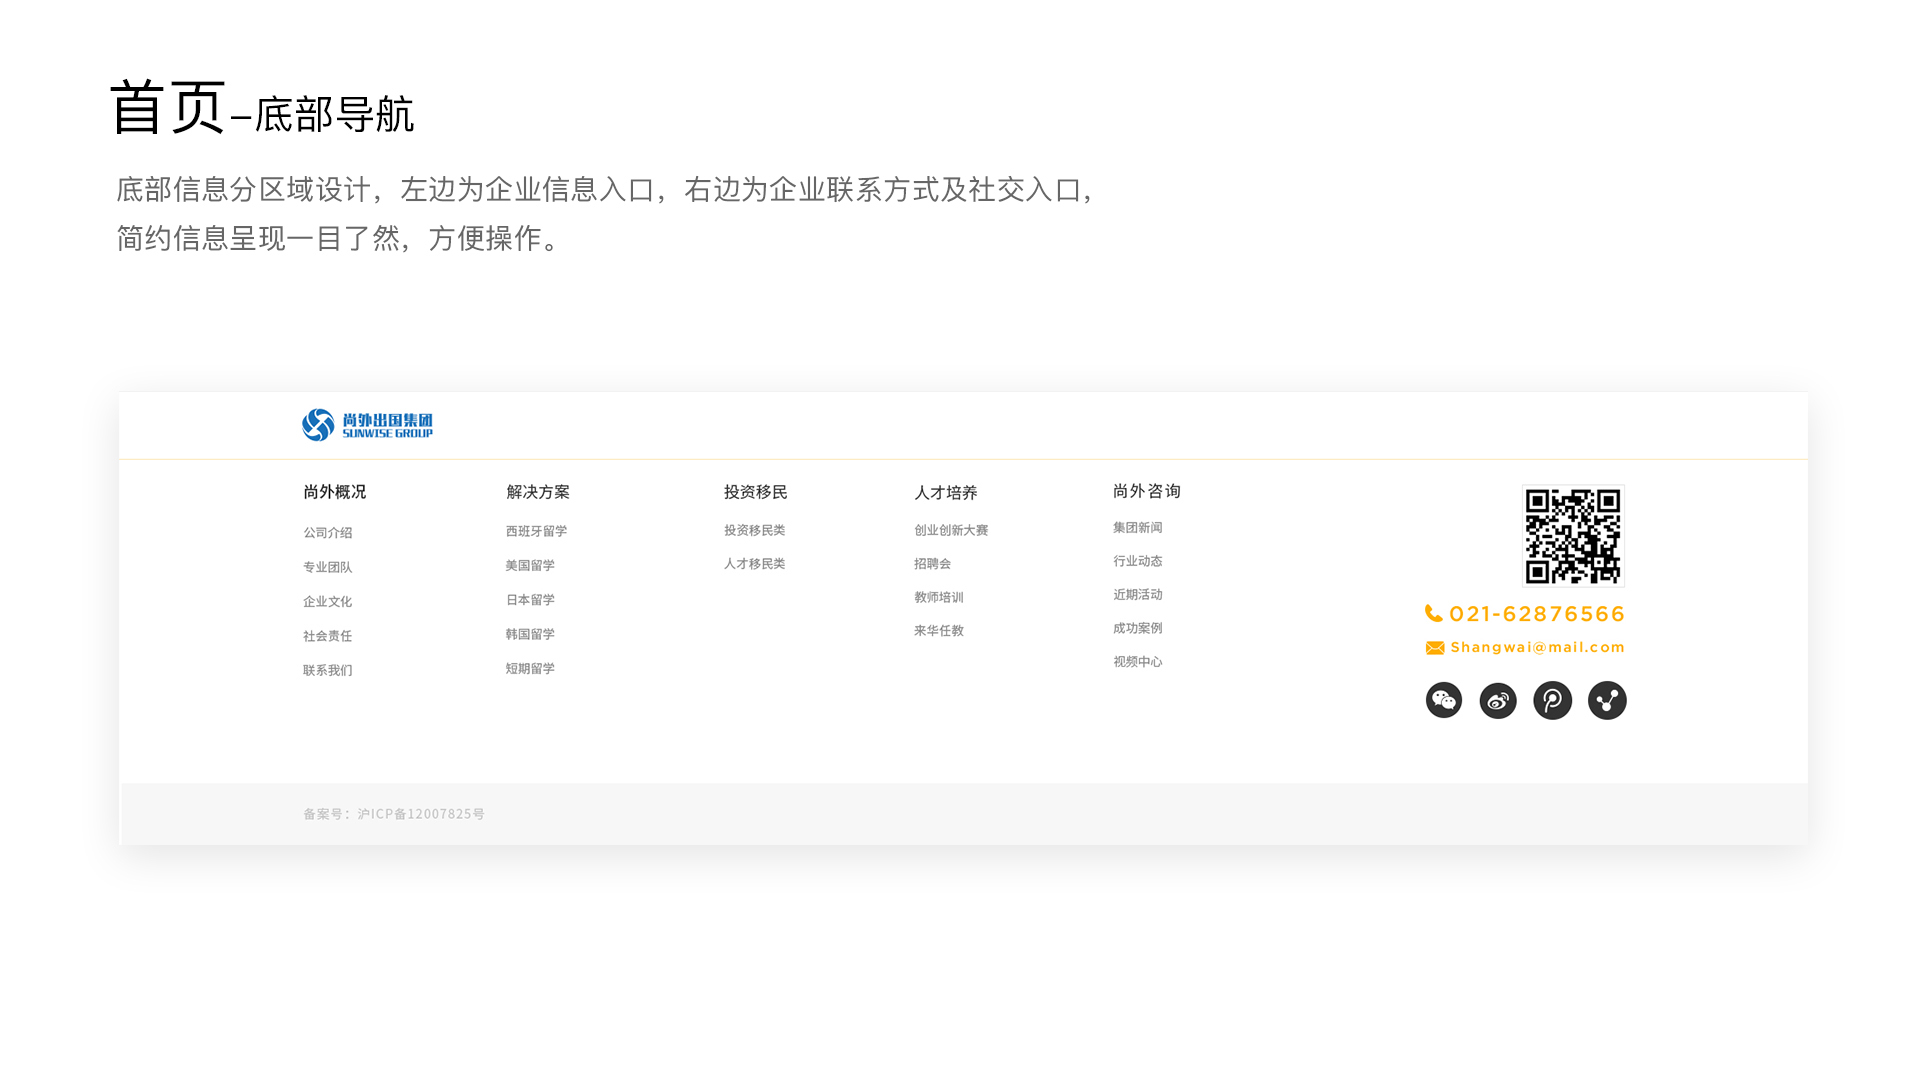Click the Shangwai@mail.com email address

1537,647
